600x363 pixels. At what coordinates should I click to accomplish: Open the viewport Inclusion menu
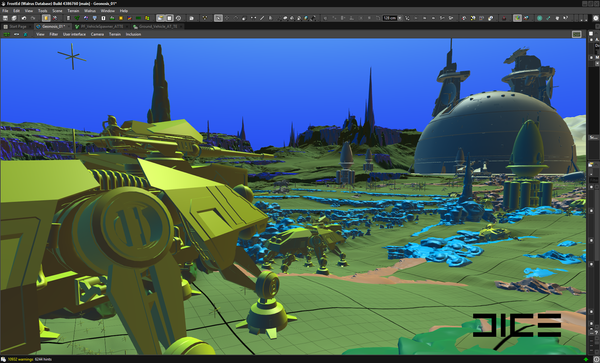pos(133,34)
